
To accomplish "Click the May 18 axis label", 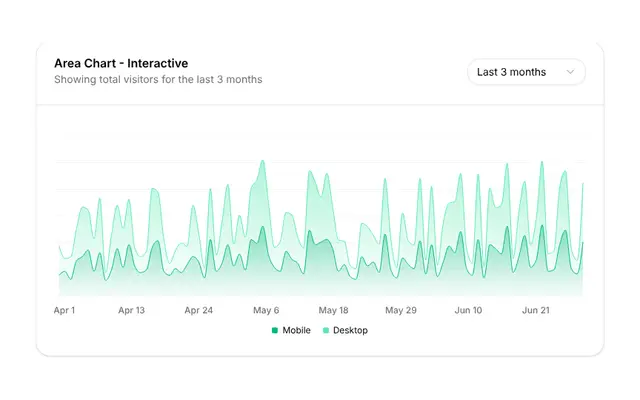I will tap(333, 310).
